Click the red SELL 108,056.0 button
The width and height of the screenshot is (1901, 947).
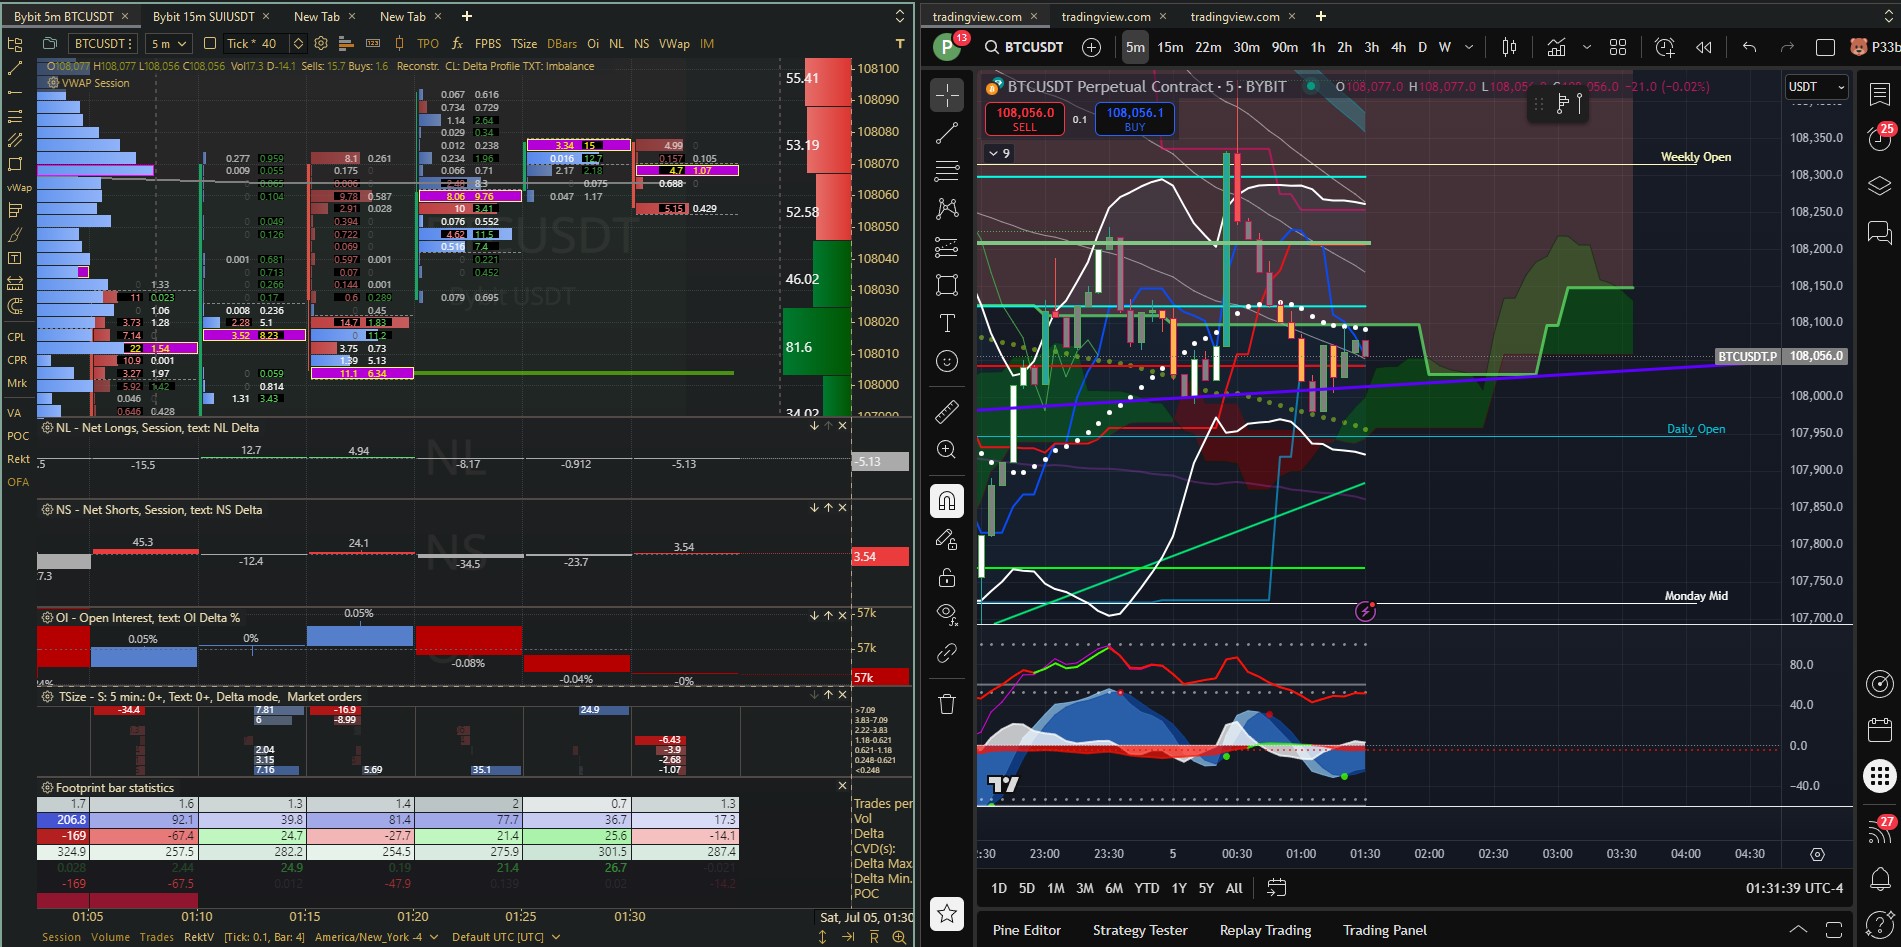click(x=1025, y=119)
